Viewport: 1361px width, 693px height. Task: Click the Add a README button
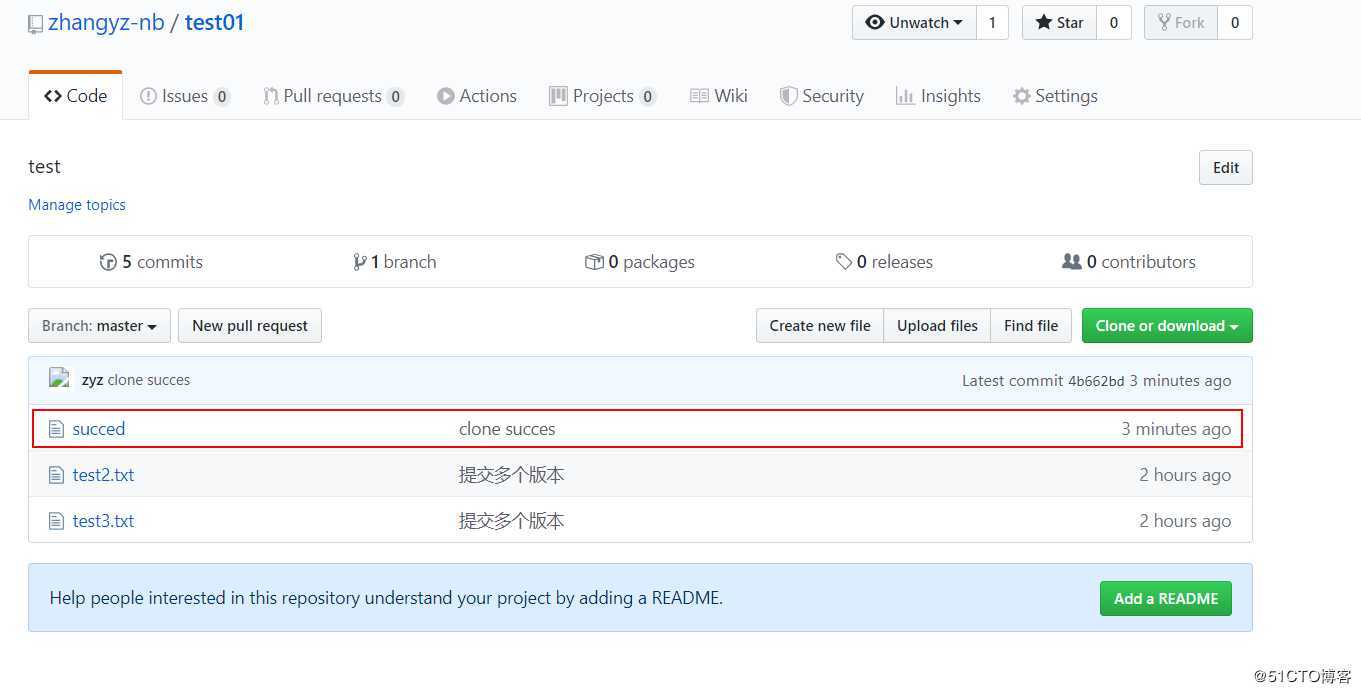[x=1166, y=599]
